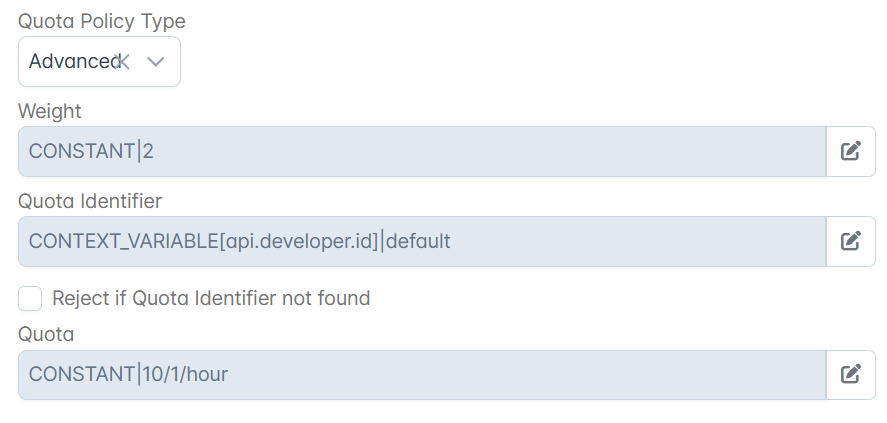
Task: Click the 'CONSTANT' text inside the Quota field
Action: tap(82, 374)
